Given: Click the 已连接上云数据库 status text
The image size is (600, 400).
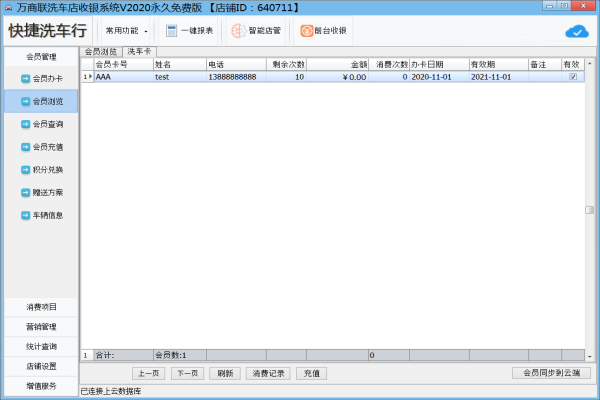Looking at the screenshot, I should point(111,391).
